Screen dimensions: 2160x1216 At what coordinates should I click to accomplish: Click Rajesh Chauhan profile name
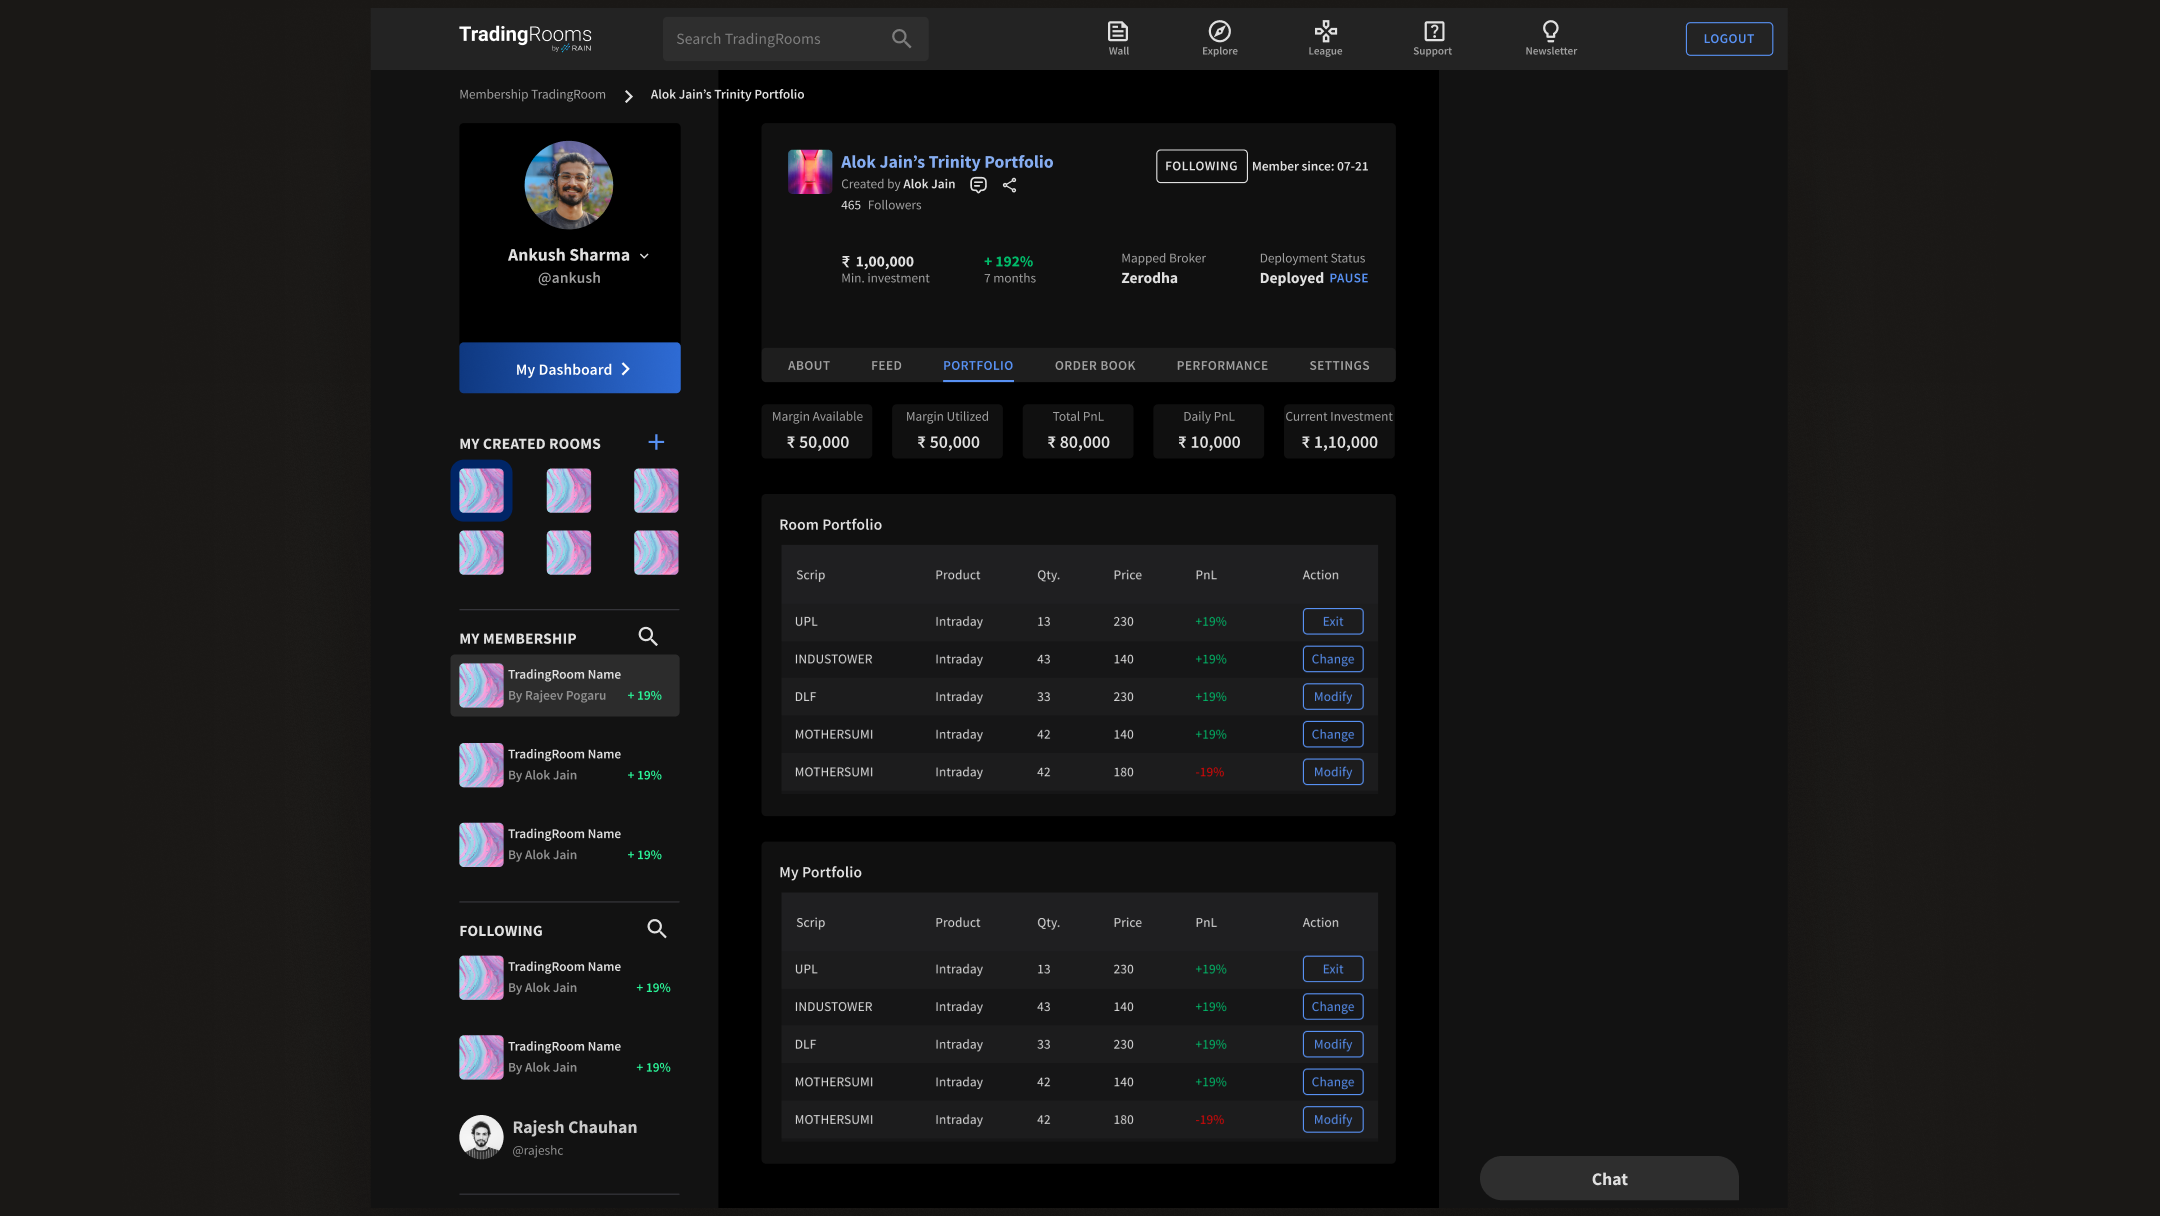(x=575, y=1128)
